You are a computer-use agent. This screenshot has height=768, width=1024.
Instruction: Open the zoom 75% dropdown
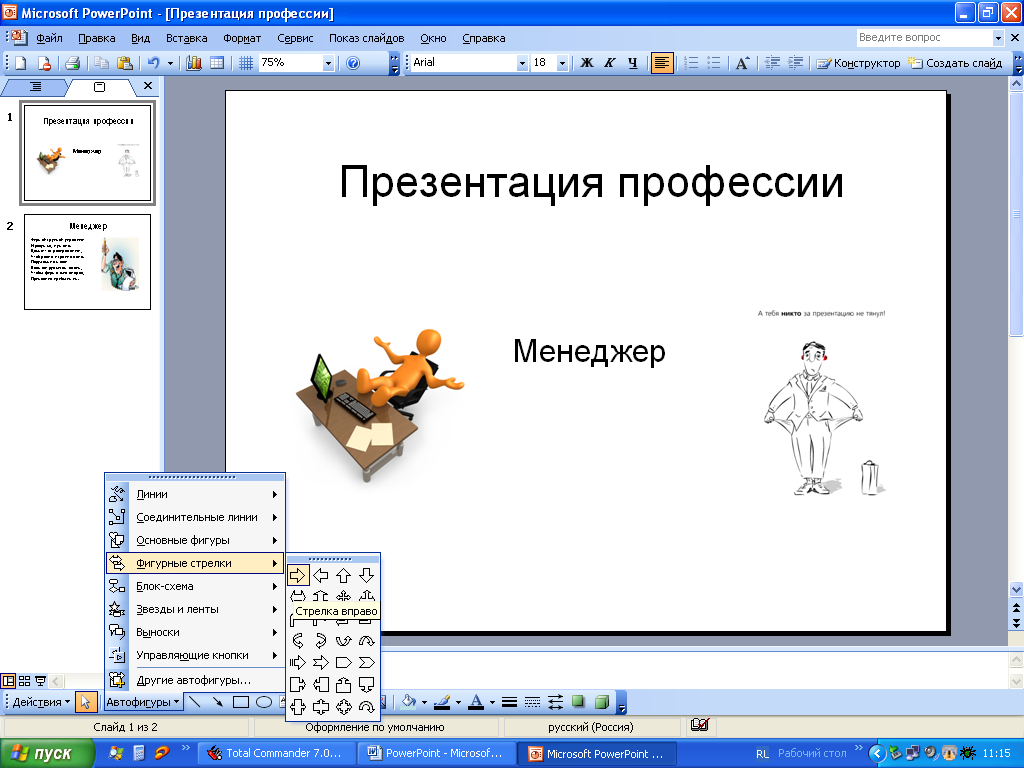pyautogui.click(x=328, y=63)
